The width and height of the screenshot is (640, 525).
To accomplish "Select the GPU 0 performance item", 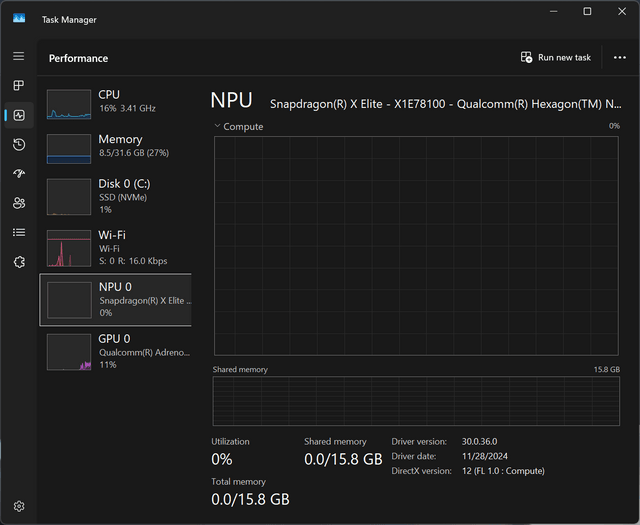I will tap(116, 352).
